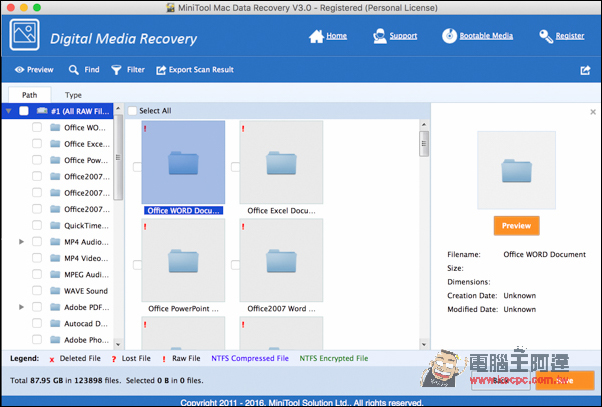
Task: Click the Find magnifier icon
Action: 73,70
